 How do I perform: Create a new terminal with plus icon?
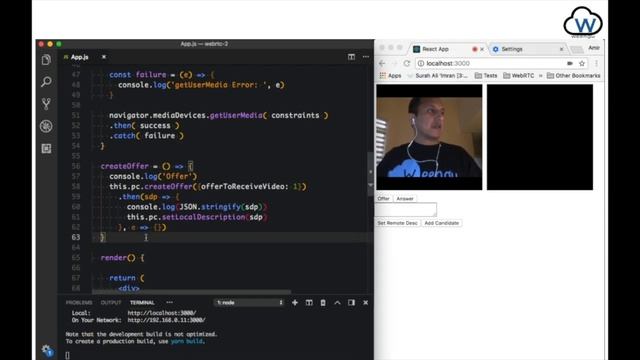pyautogui.click(x=295, y=302)
